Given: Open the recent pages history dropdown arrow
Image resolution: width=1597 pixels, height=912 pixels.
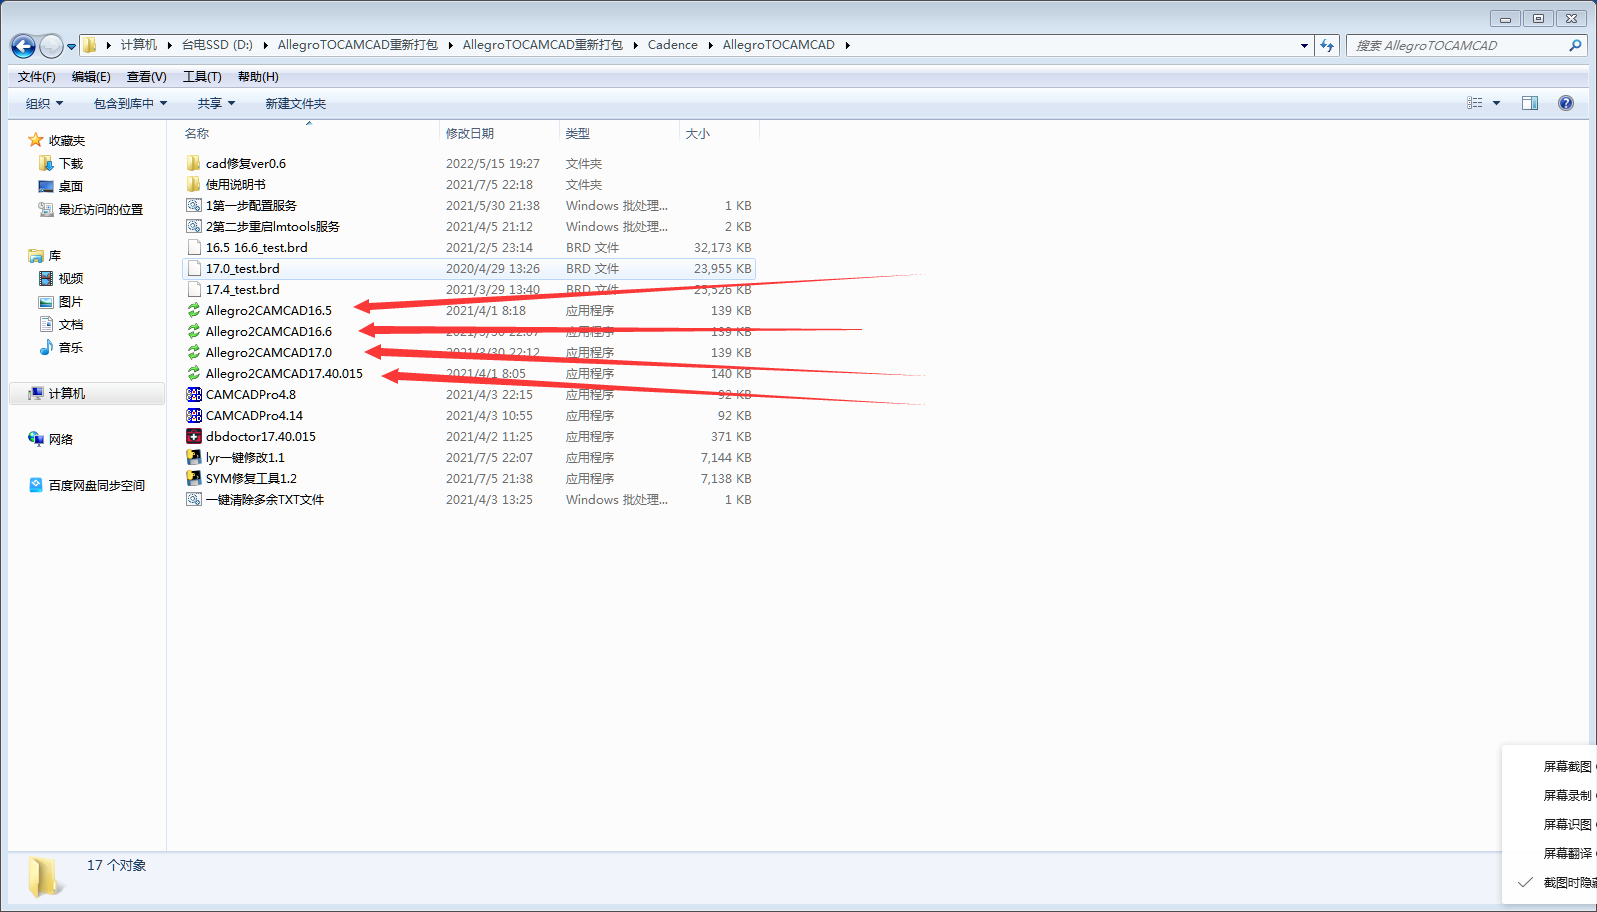Looking at the screenshot, I should [71, 47].
